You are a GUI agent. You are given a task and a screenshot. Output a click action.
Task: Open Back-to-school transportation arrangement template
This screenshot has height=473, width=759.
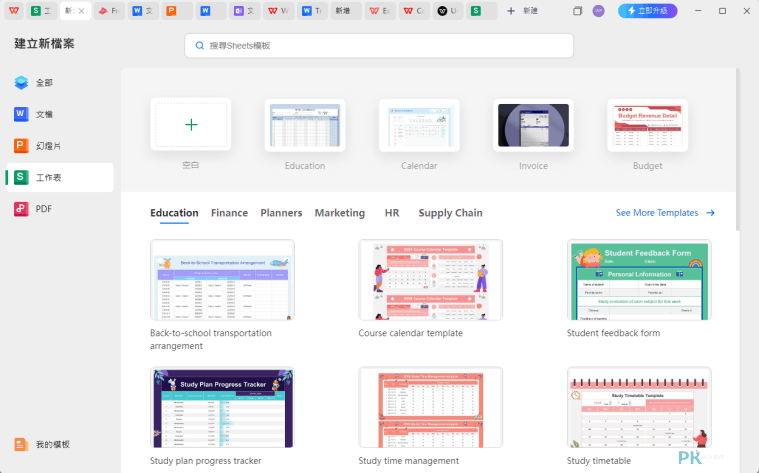(222, 280)
